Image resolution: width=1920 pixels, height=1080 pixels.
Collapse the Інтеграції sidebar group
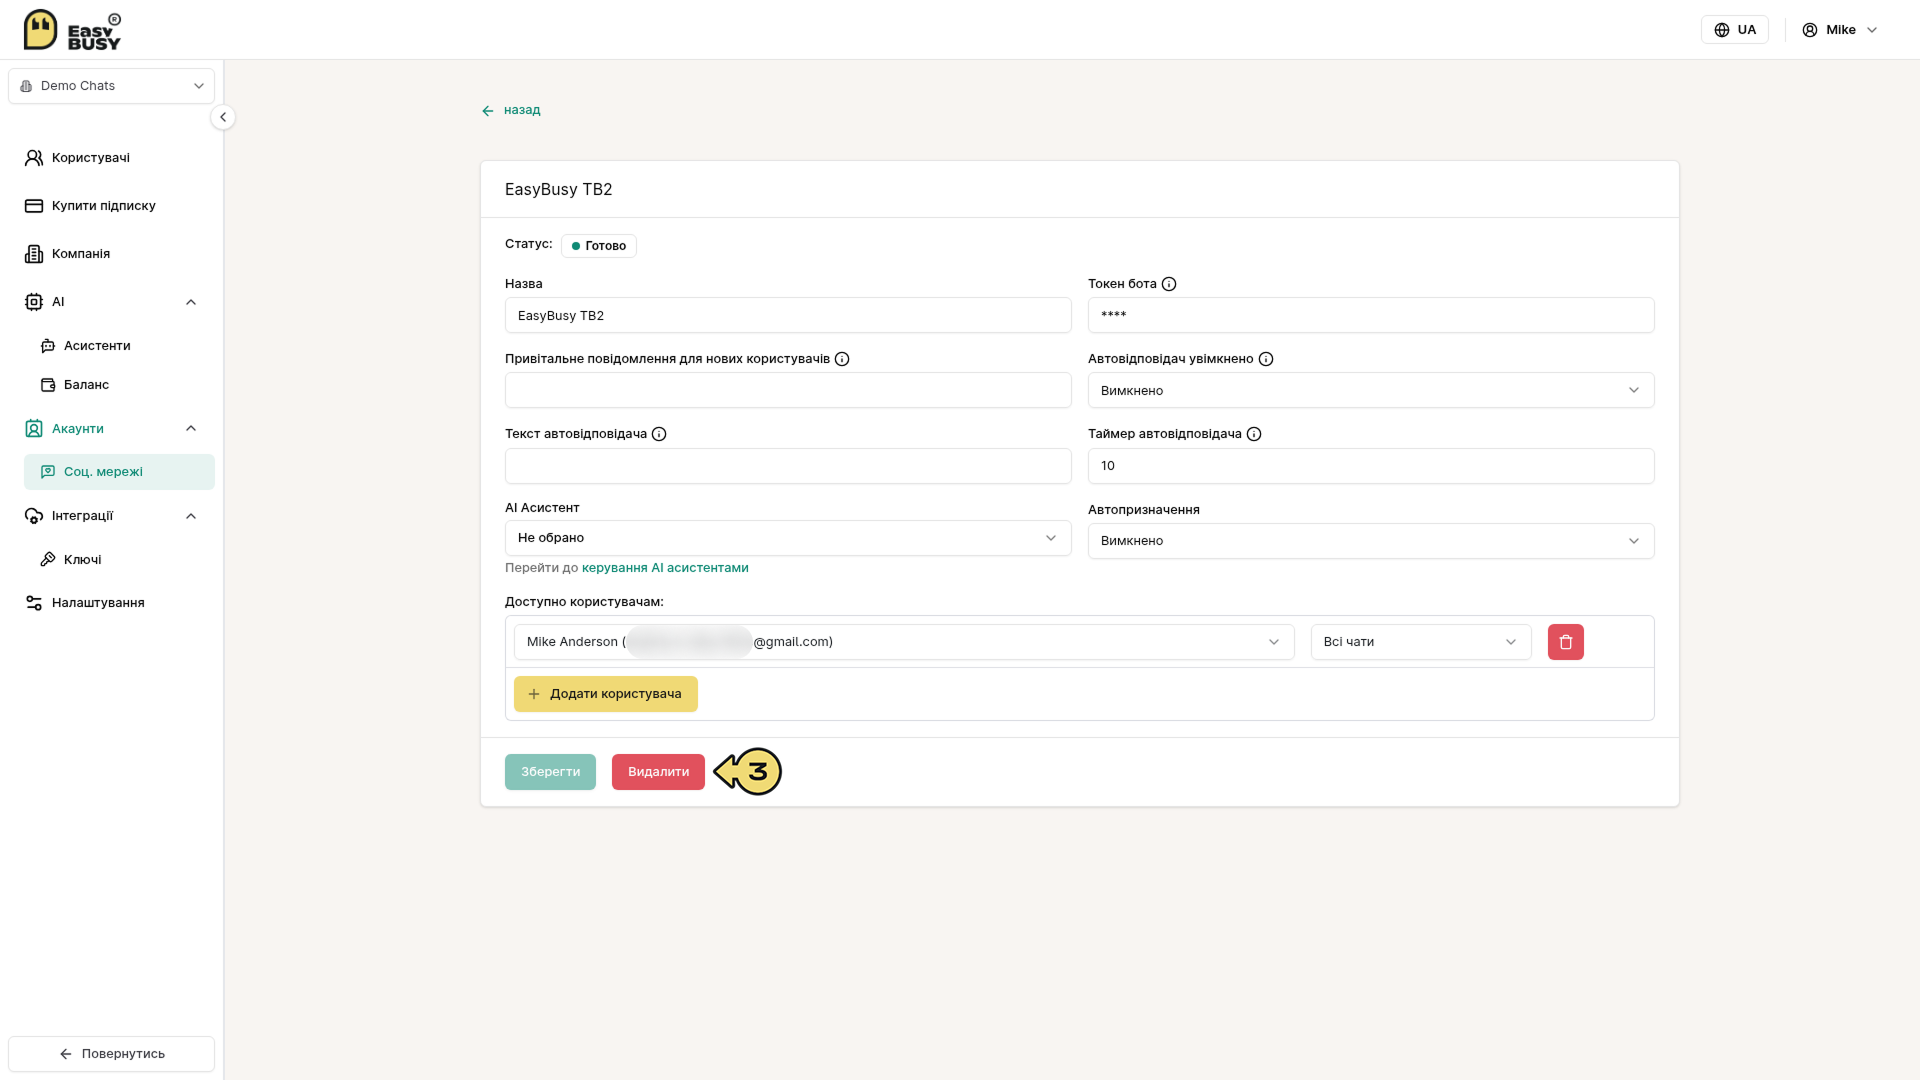click(x=191, y=516)
